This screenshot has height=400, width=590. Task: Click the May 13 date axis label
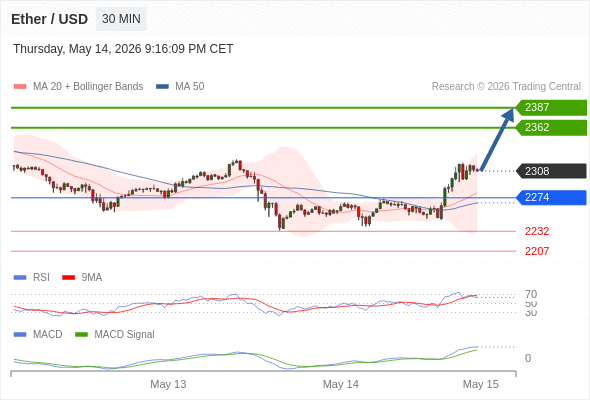[168, 384]
